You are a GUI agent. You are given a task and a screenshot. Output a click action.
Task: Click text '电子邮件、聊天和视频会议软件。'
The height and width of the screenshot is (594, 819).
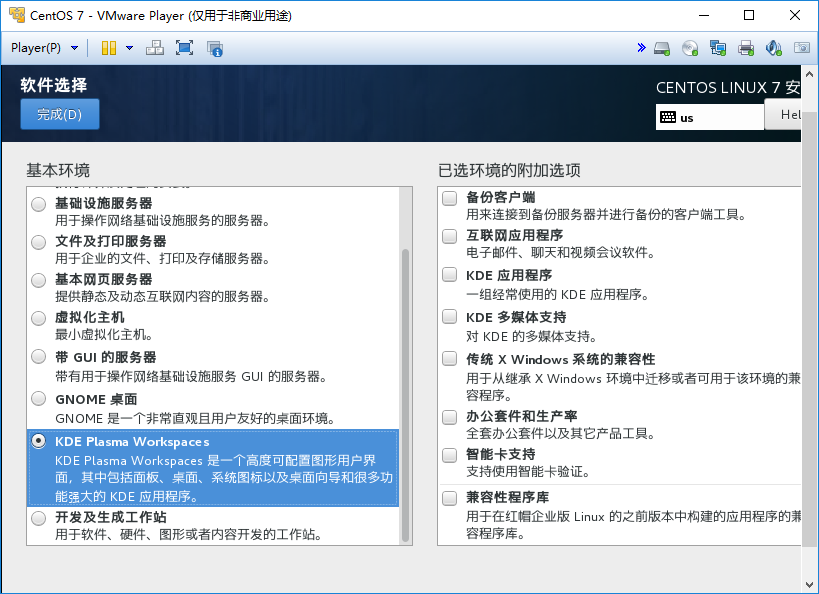(560, 252)
